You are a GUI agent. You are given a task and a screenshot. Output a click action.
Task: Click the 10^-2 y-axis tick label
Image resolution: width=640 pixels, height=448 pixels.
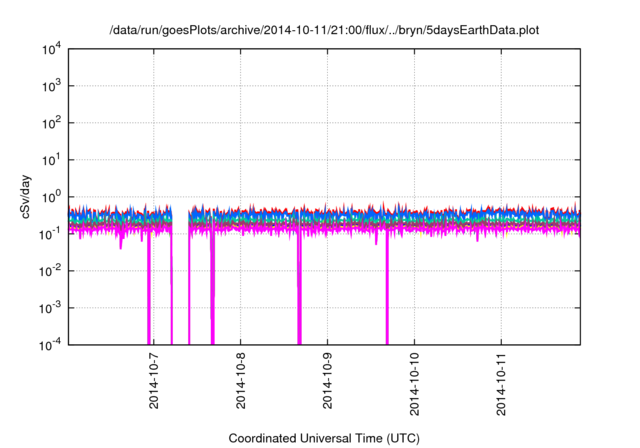point(50,271)
